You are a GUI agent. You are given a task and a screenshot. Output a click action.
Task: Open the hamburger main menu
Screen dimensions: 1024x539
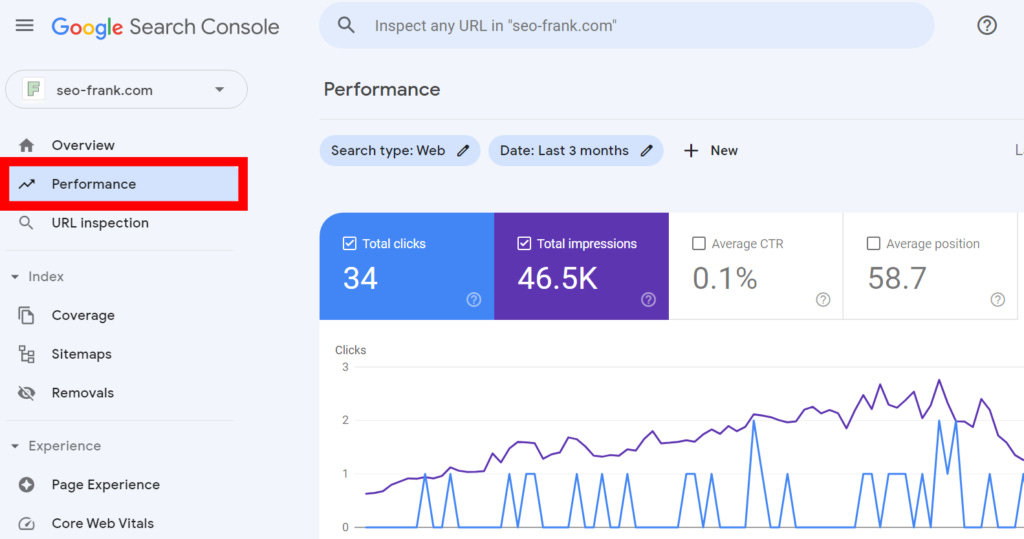point(25,26)
